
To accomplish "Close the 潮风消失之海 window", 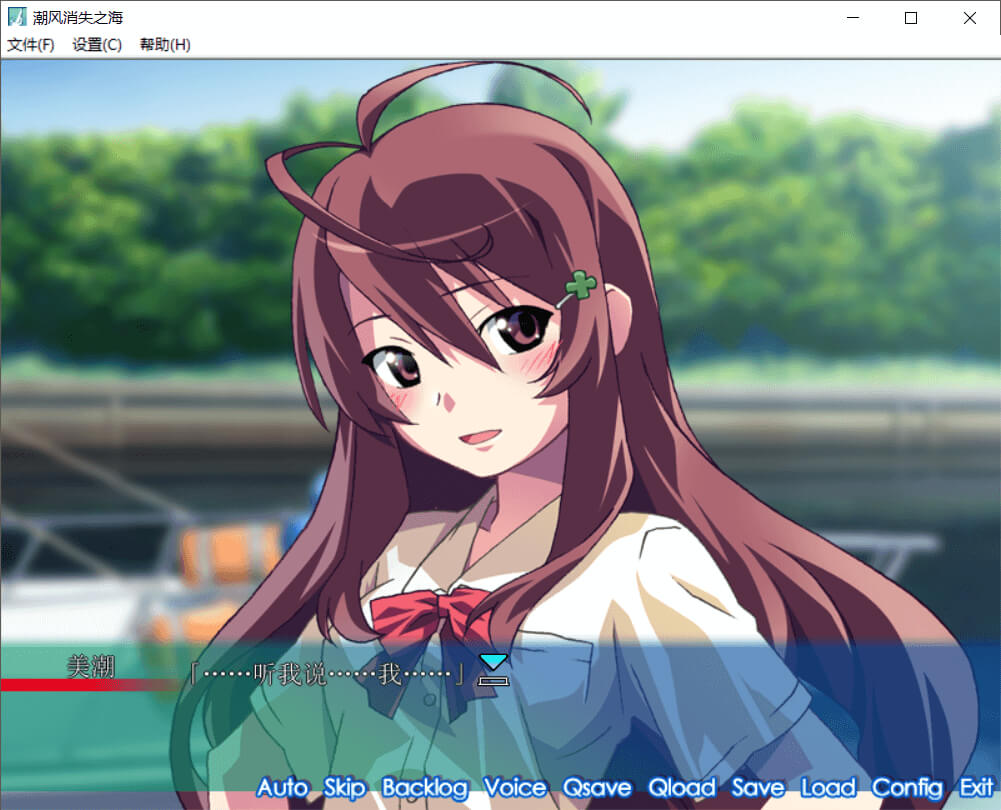I will [970, 18].
